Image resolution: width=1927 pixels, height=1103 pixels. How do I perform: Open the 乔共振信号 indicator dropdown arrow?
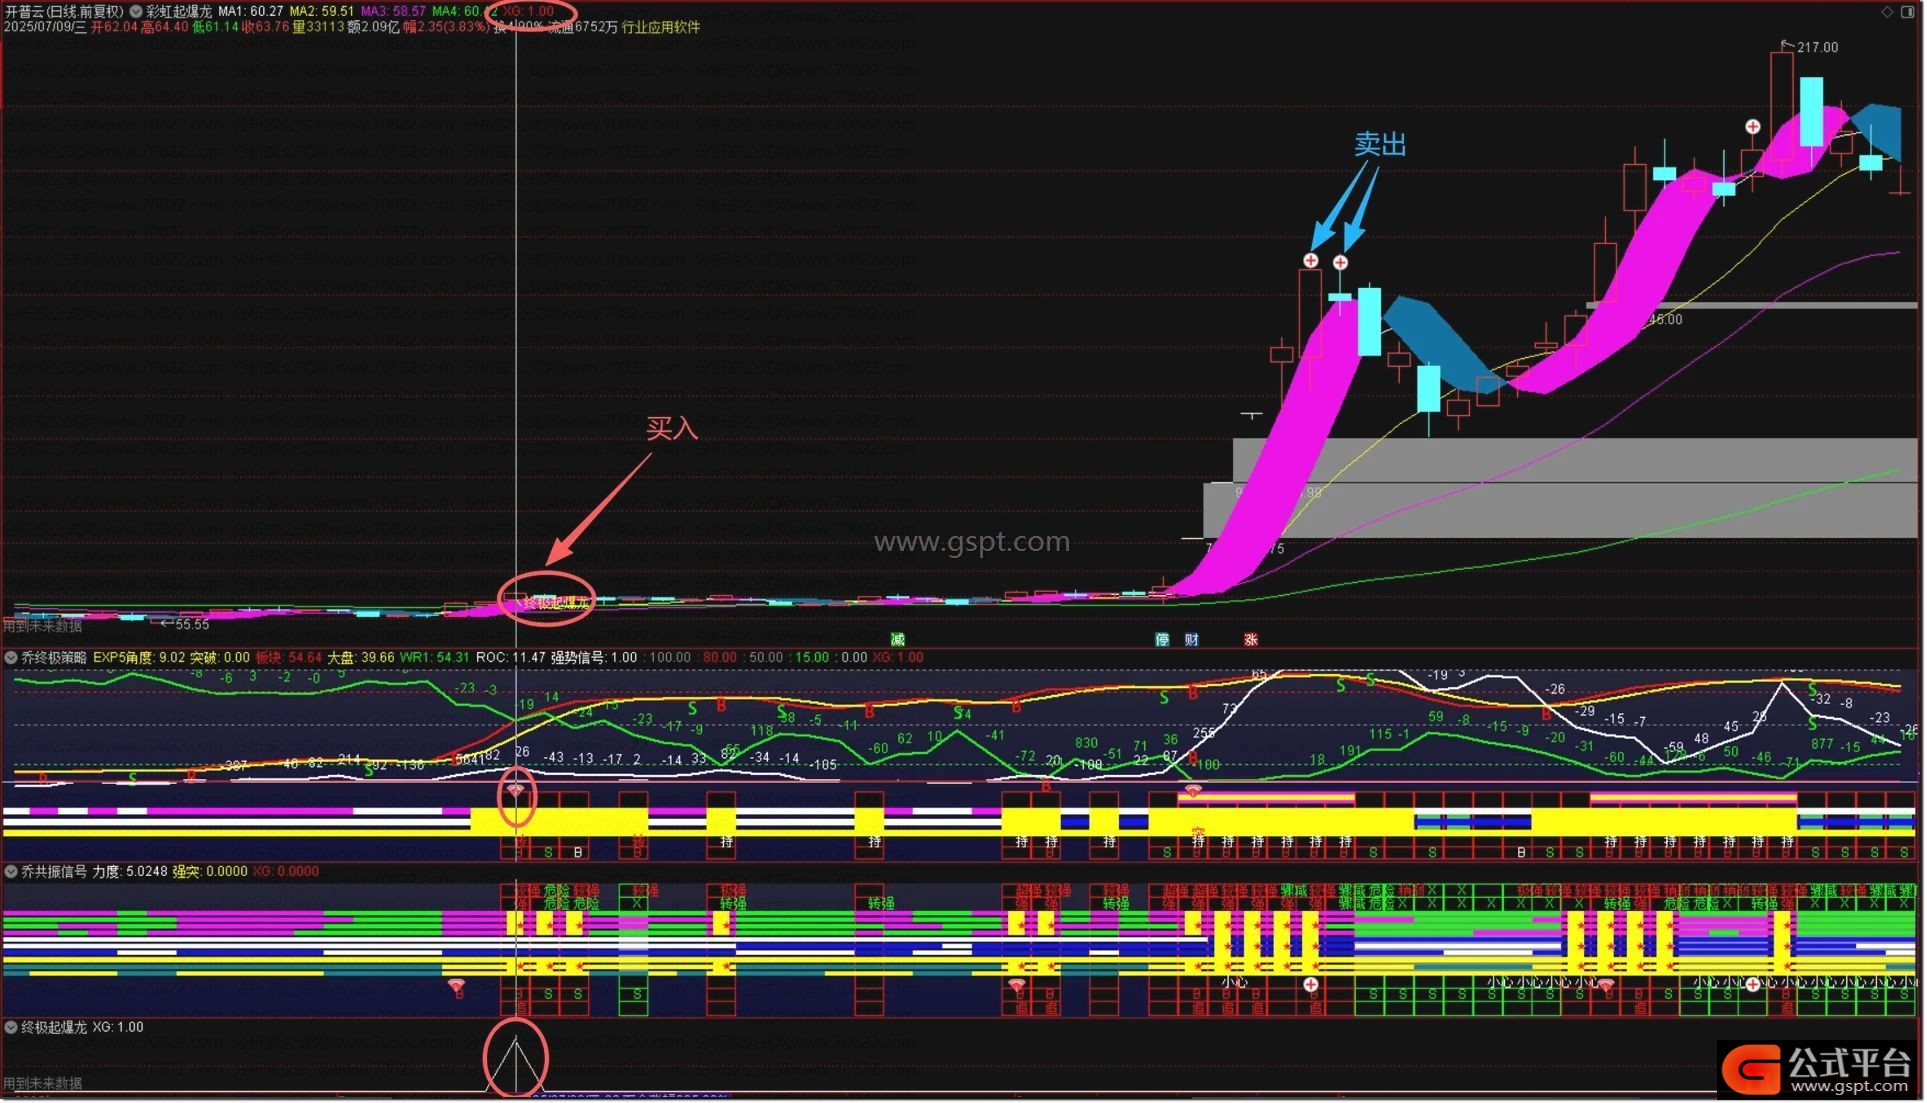(x=11, y=872)
